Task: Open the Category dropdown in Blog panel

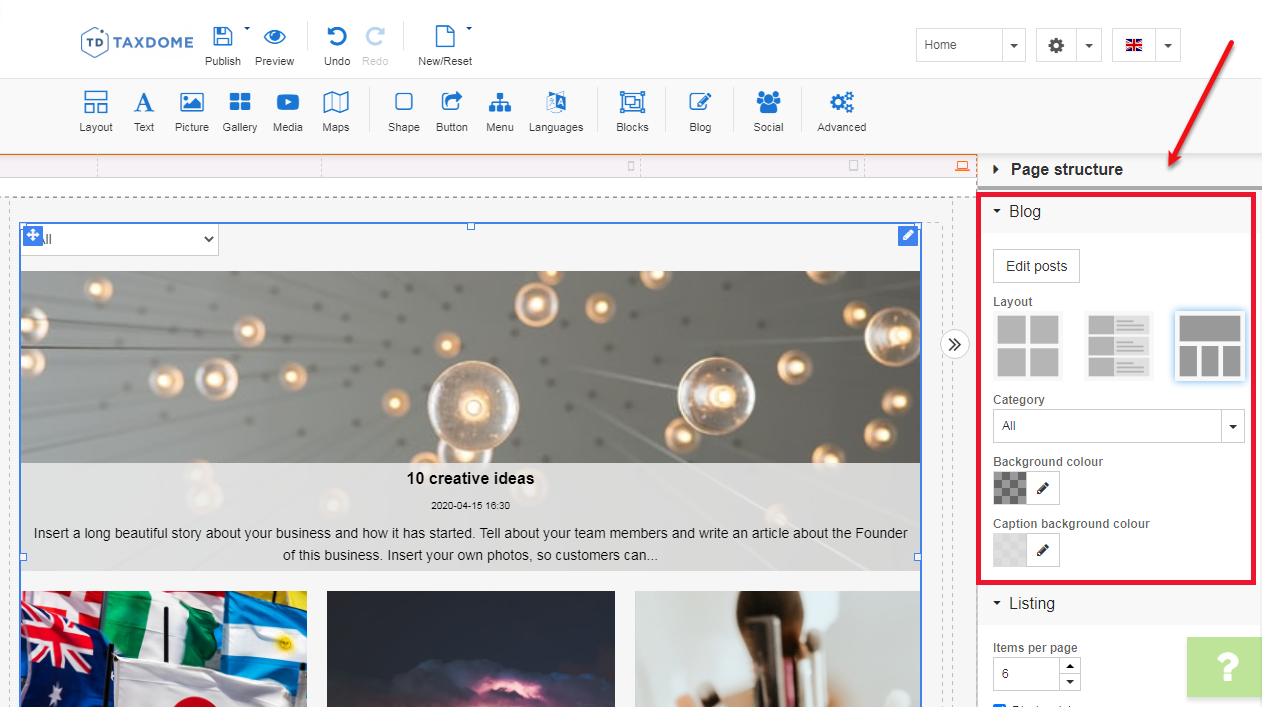Action: tap(1118, 426)
